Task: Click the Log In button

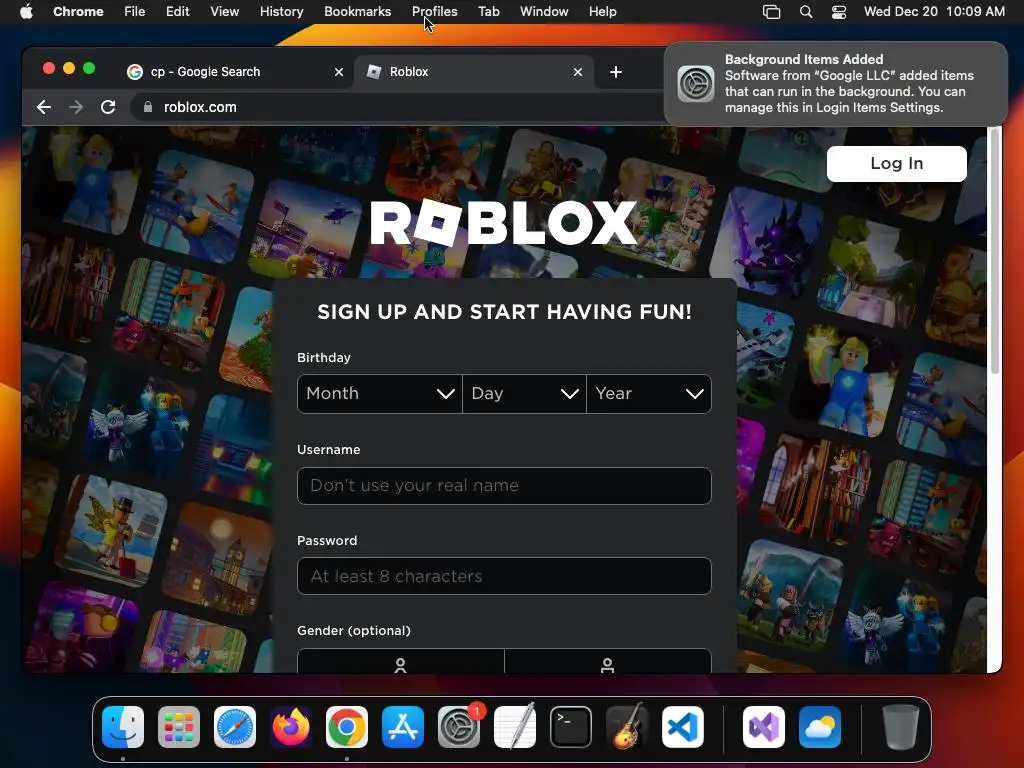Action: [896, 163]
